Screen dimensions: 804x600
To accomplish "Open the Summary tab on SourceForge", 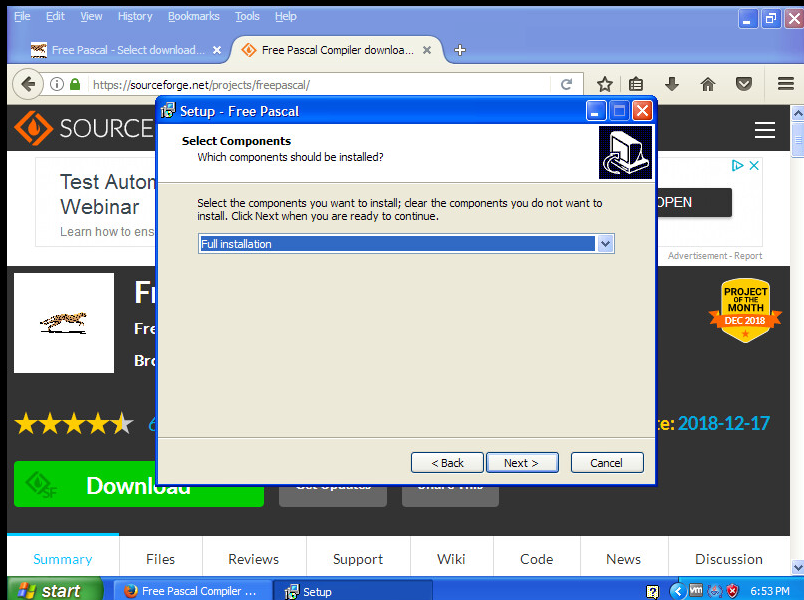I will point(63,559).
